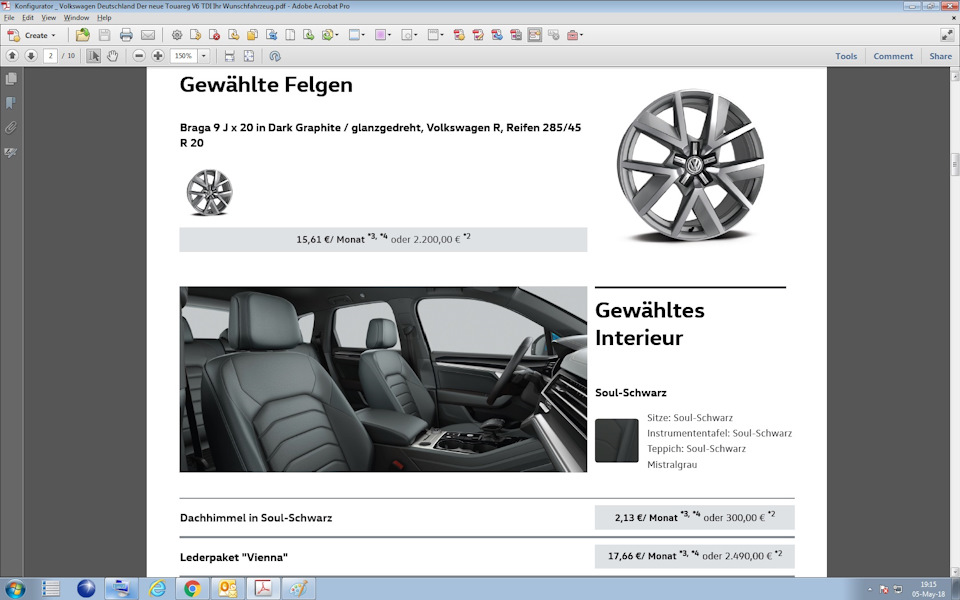This screenshot has height=600, width=960.
Task: Show the Signatures panel
Action: 11,152
